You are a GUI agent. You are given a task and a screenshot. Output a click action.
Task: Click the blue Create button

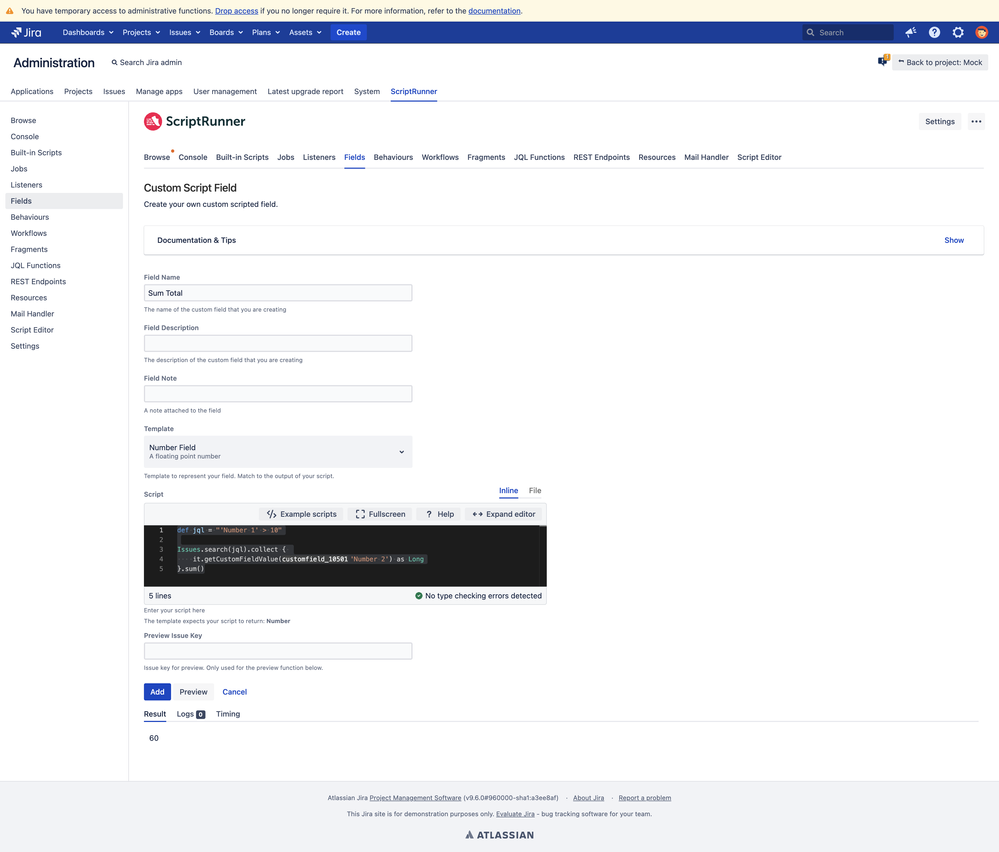coord(349,32)
